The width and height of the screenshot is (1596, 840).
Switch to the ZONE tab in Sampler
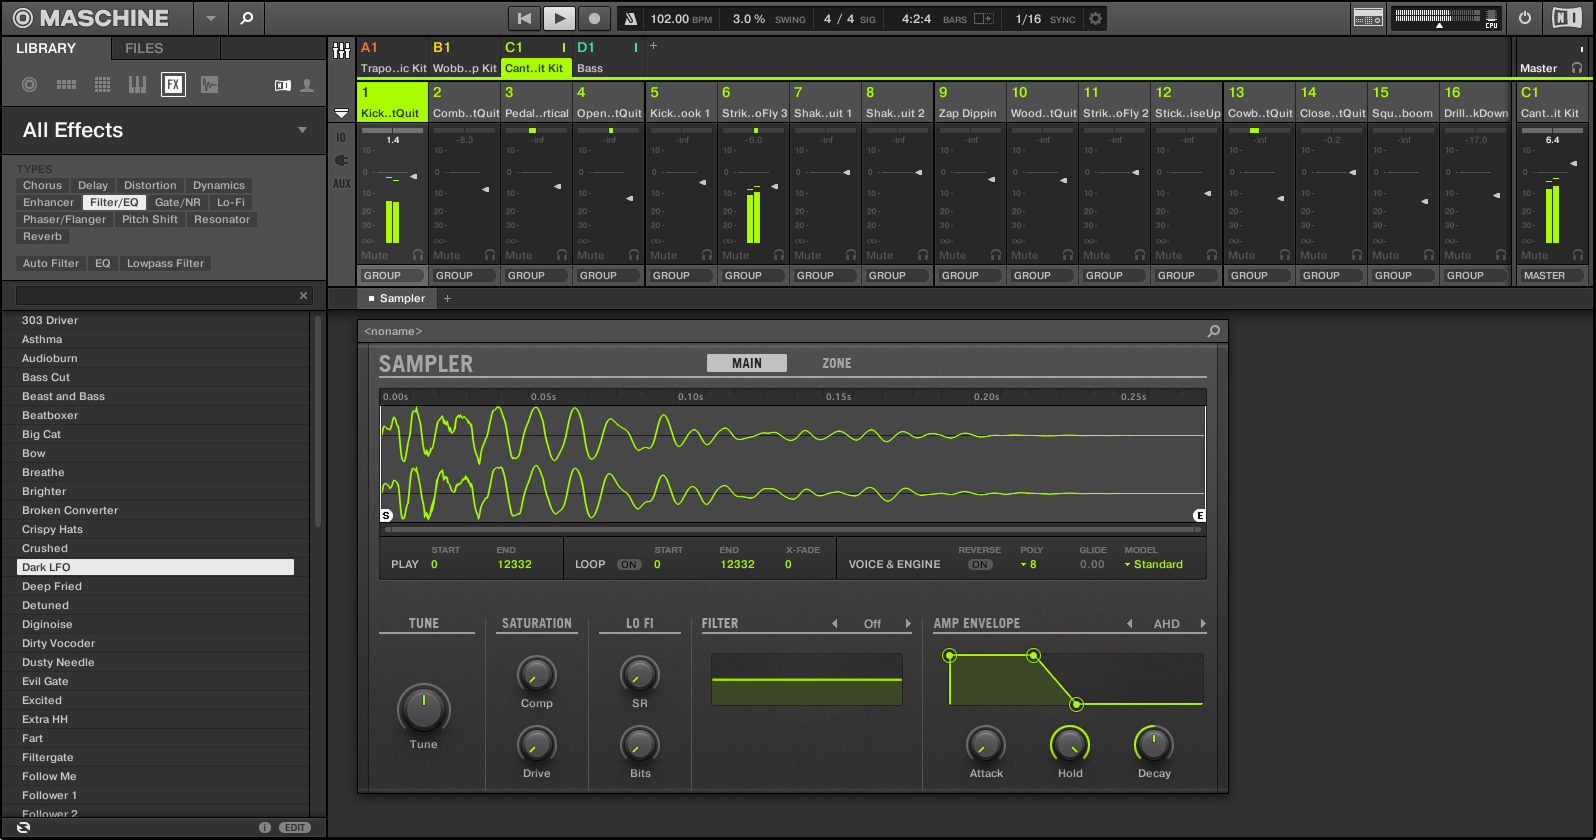tap(836, 363)
